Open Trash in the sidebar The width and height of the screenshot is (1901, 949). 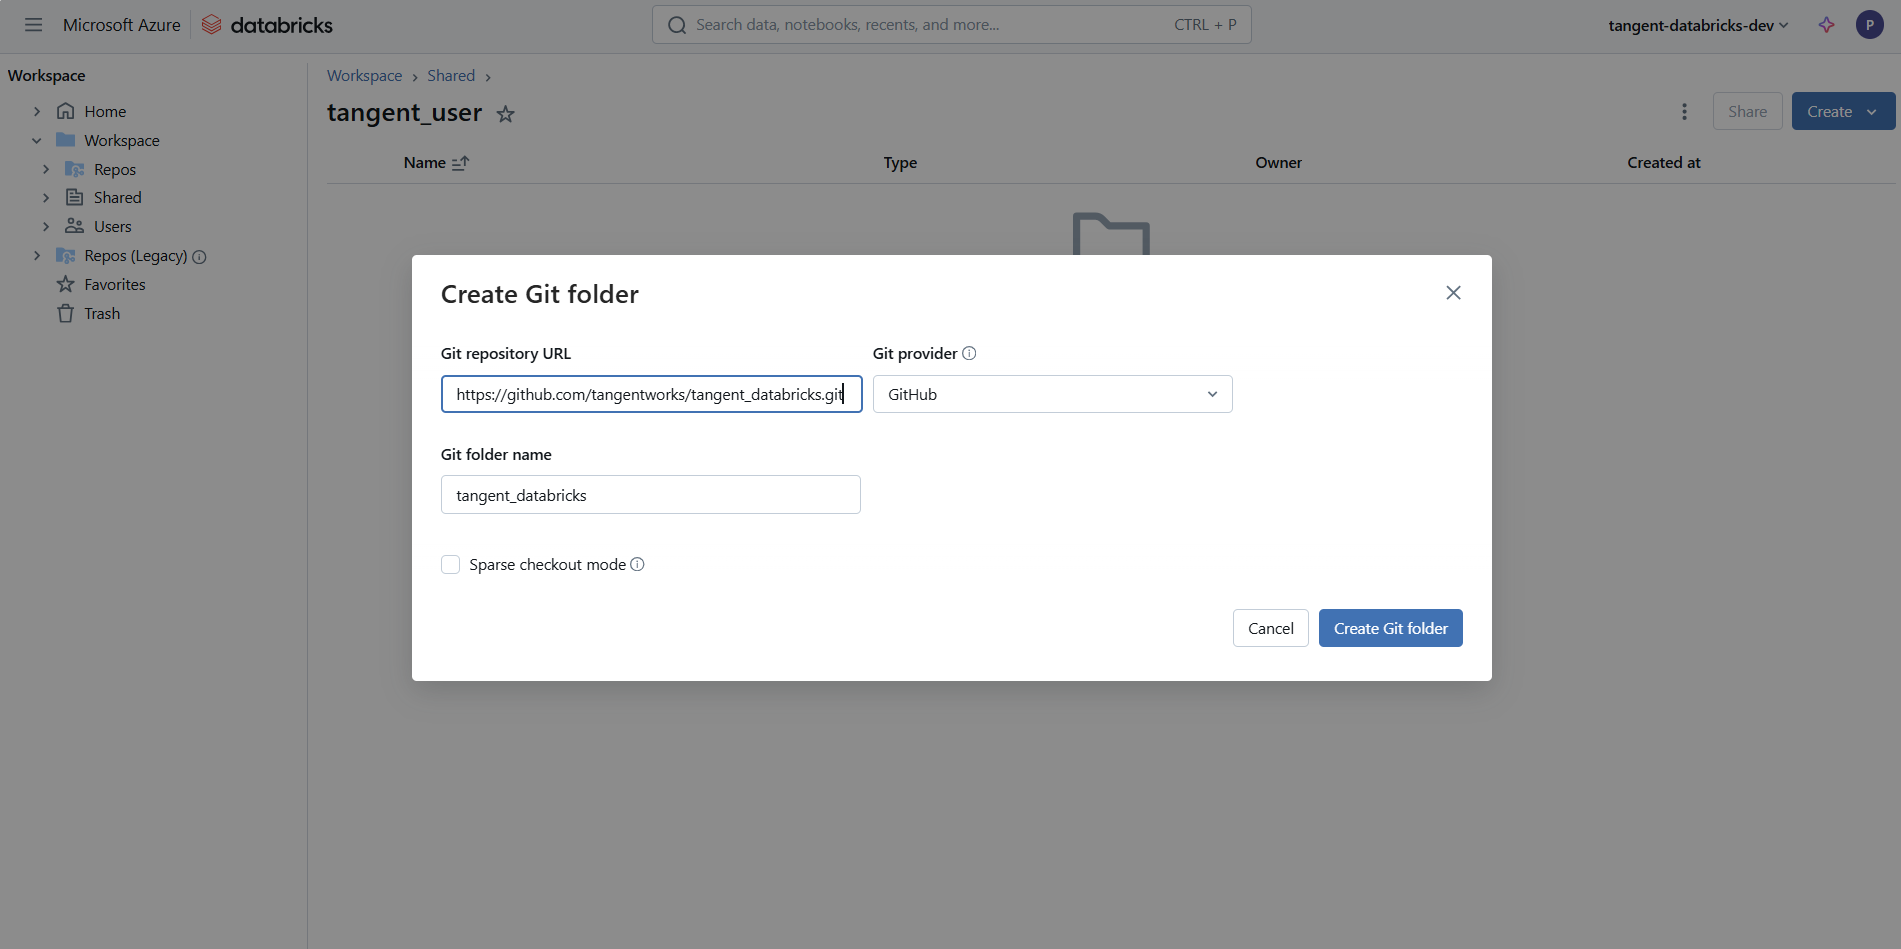point(101,314)
